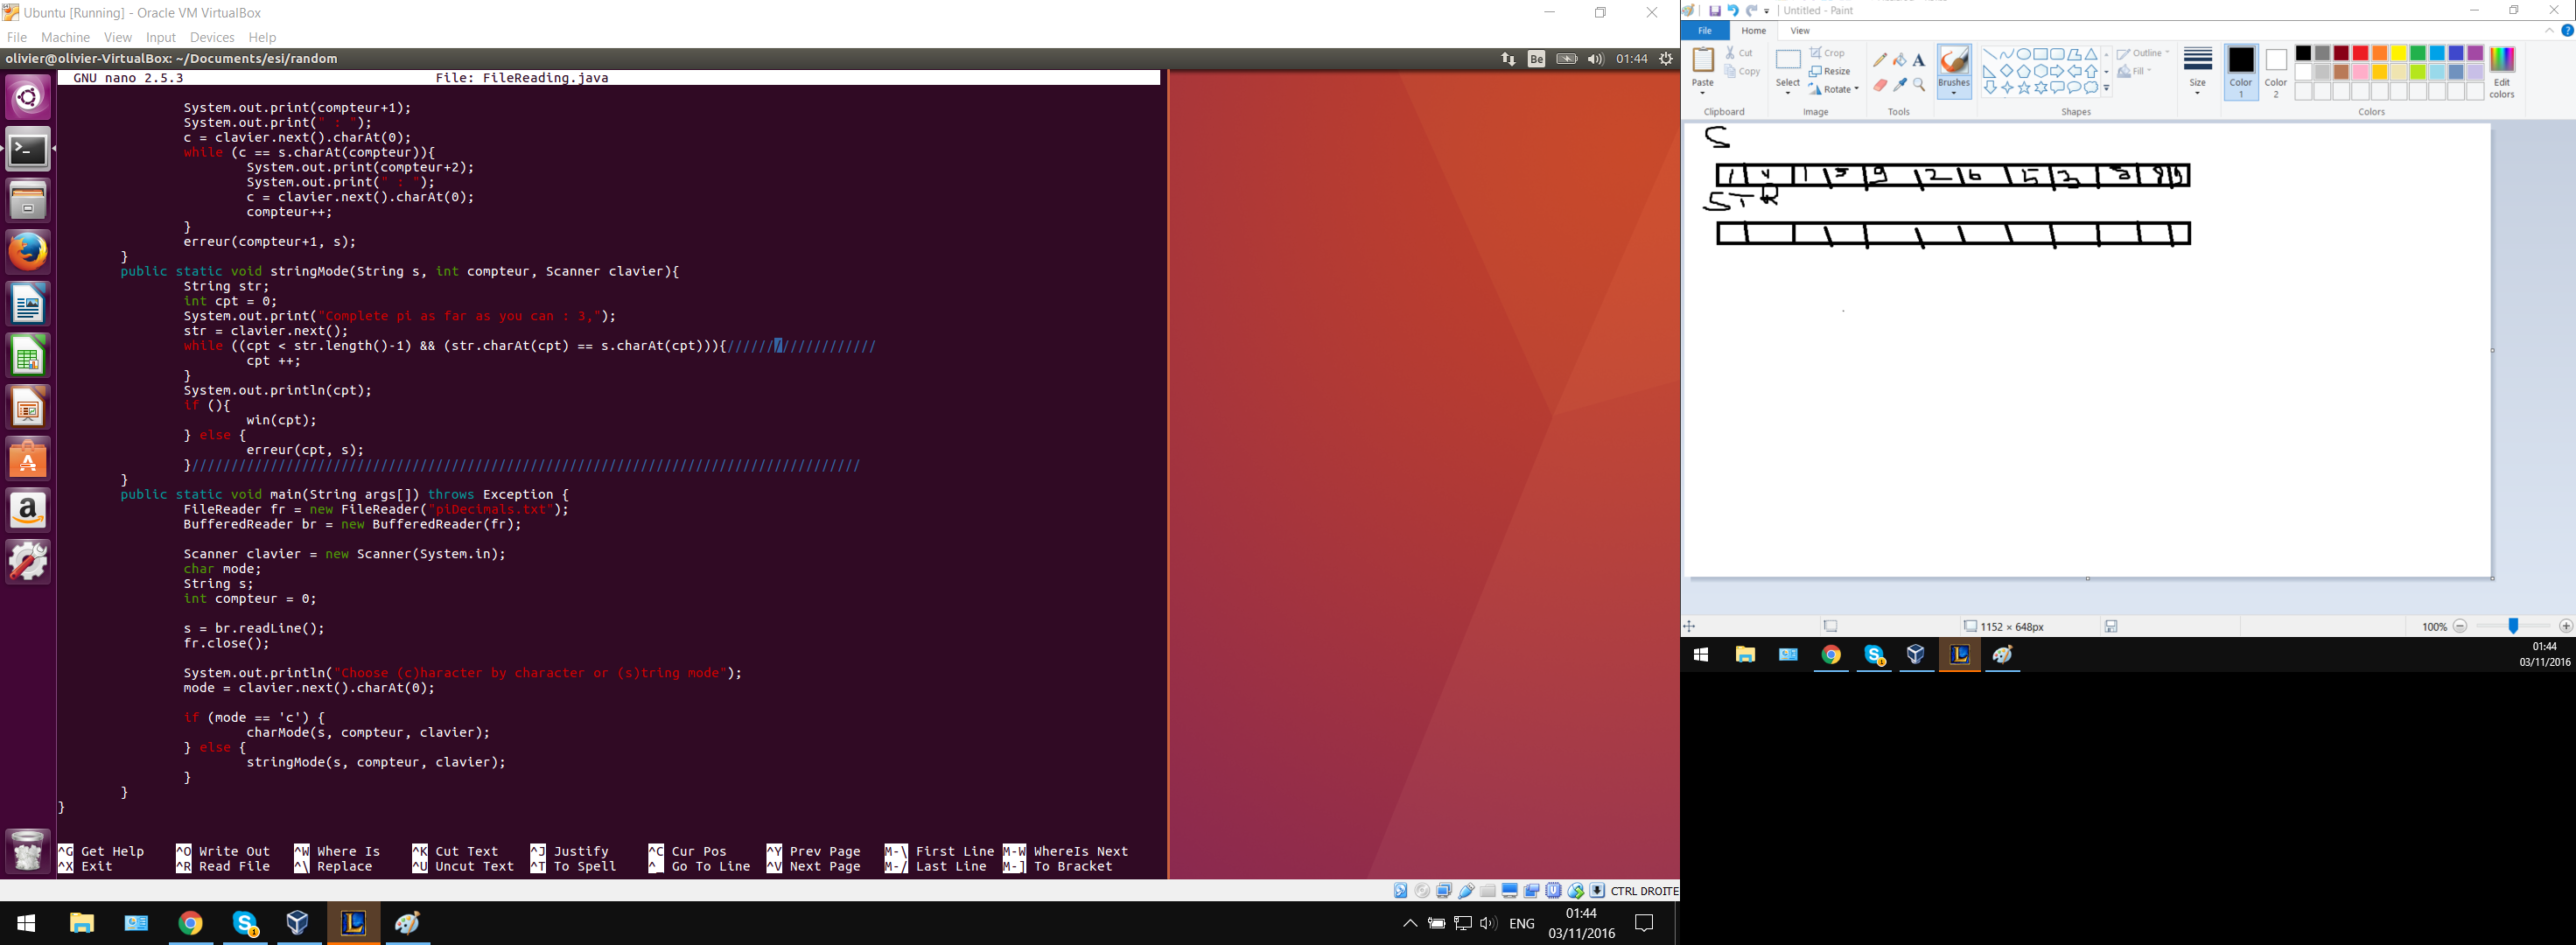Click the Resize button in Paint

pyautogui.click(x=1830, y=71)
